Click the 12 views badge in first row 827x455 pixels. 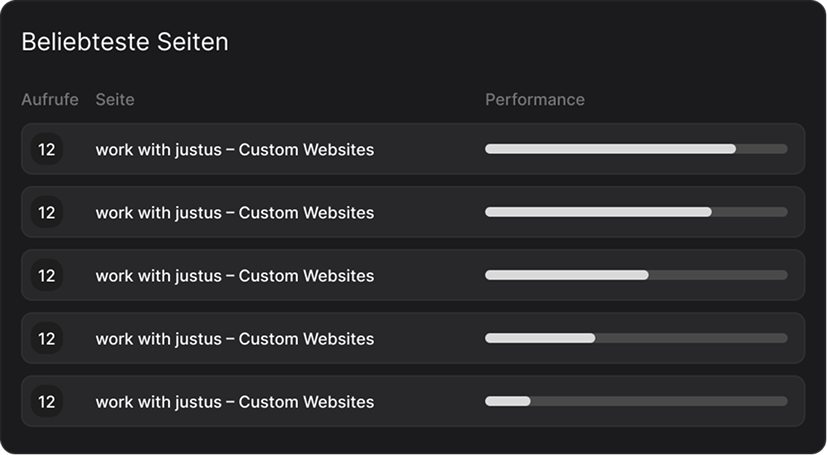point(46,149)
